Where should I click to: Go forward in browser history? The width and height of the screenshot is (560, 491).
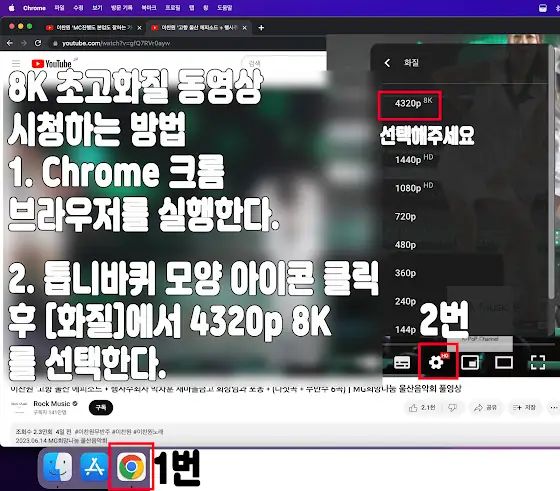[24, 43]
